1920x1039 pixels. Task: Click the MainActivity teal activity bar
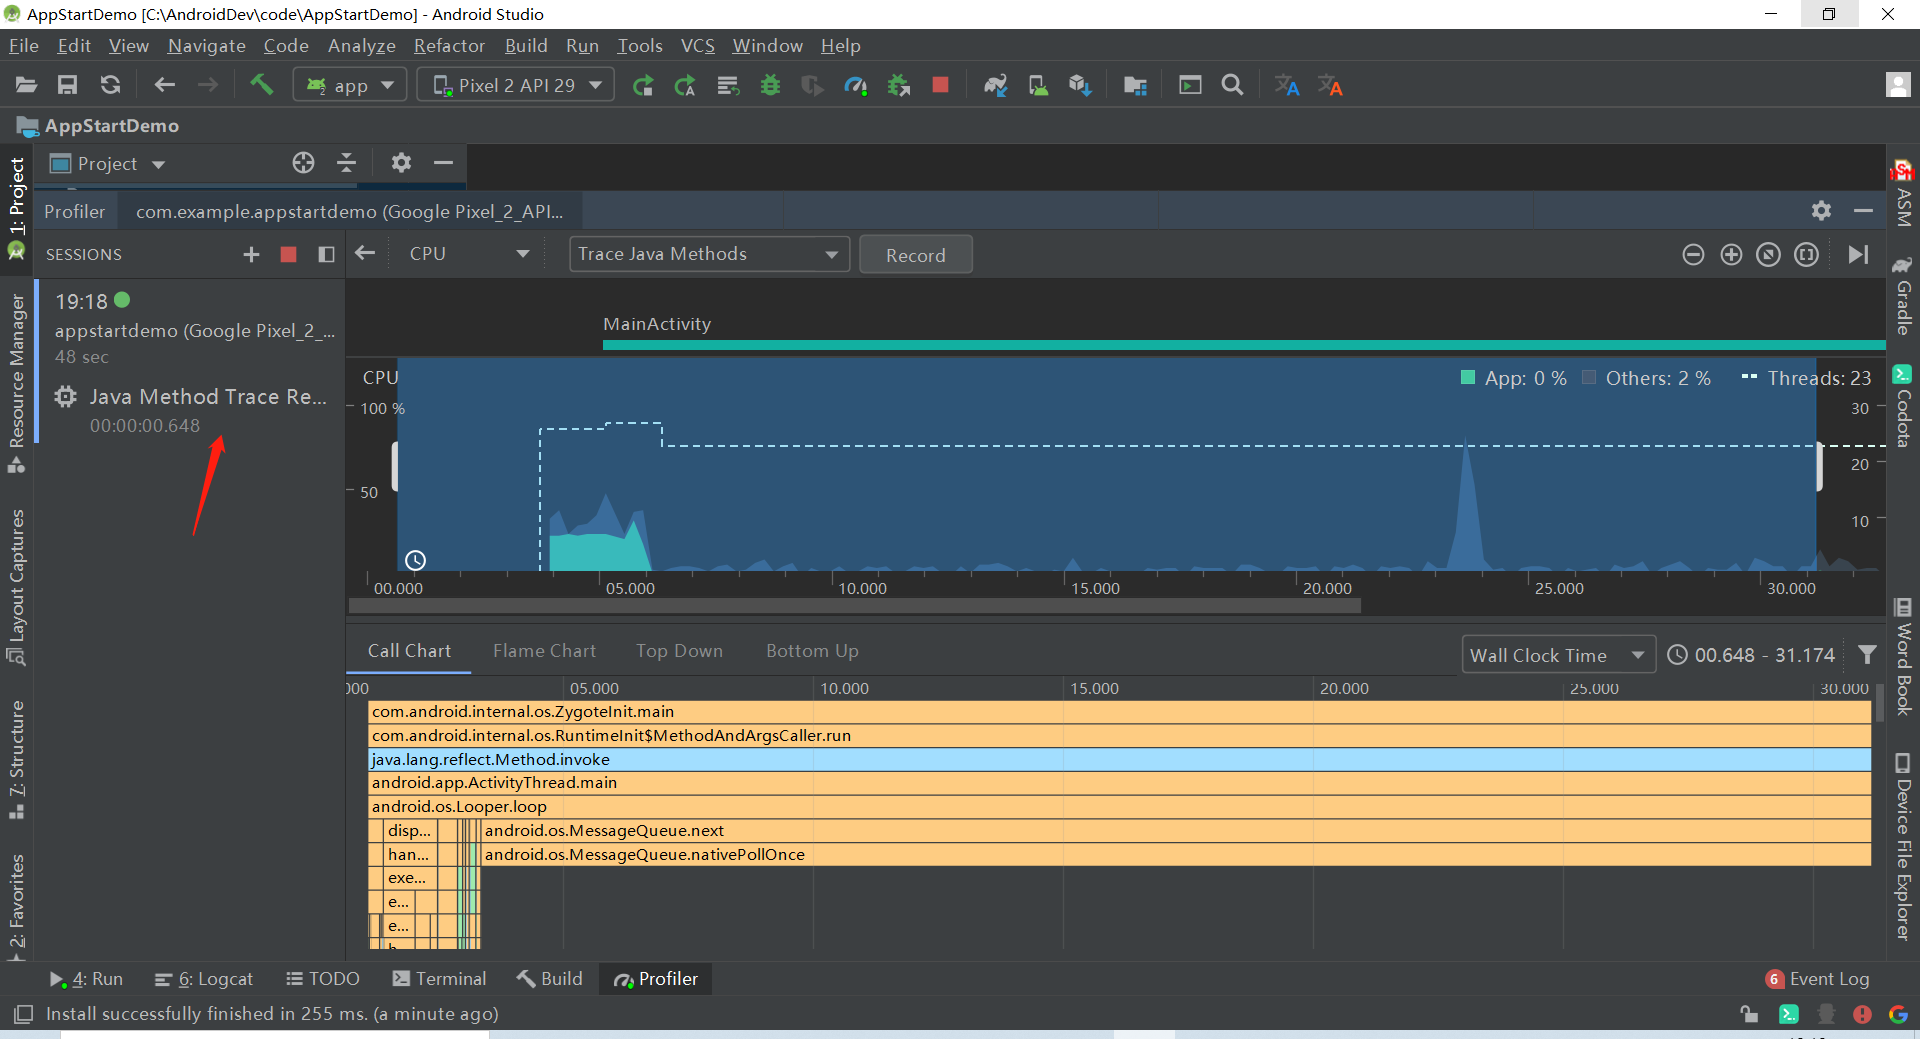tap(1244, 345)
